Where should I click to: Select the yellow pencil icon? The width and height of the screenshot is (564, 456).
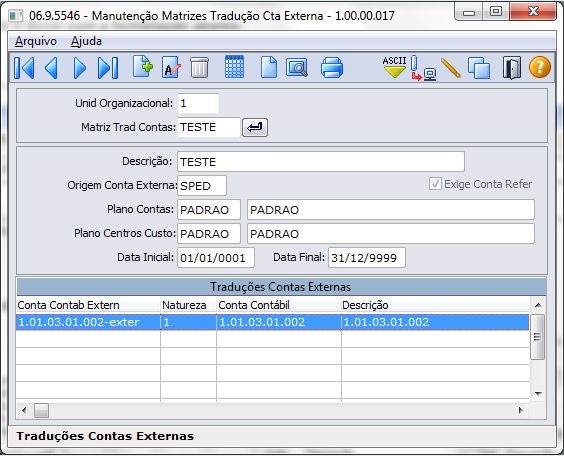[x=451, y=68]
